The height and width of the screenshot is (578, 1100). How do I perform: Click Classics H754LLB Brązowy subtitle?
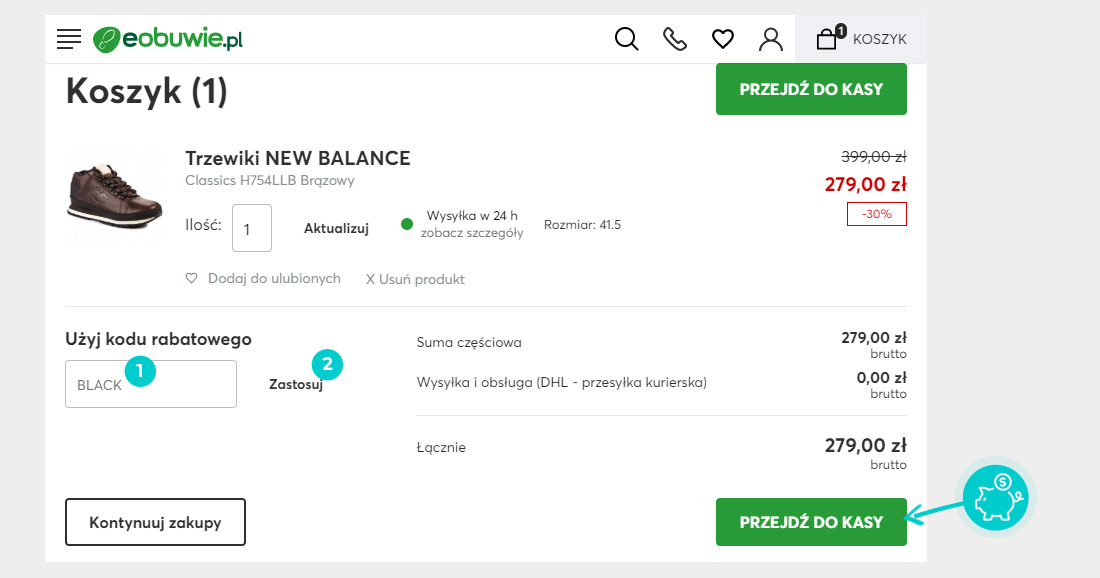click(x=269, y=180)
